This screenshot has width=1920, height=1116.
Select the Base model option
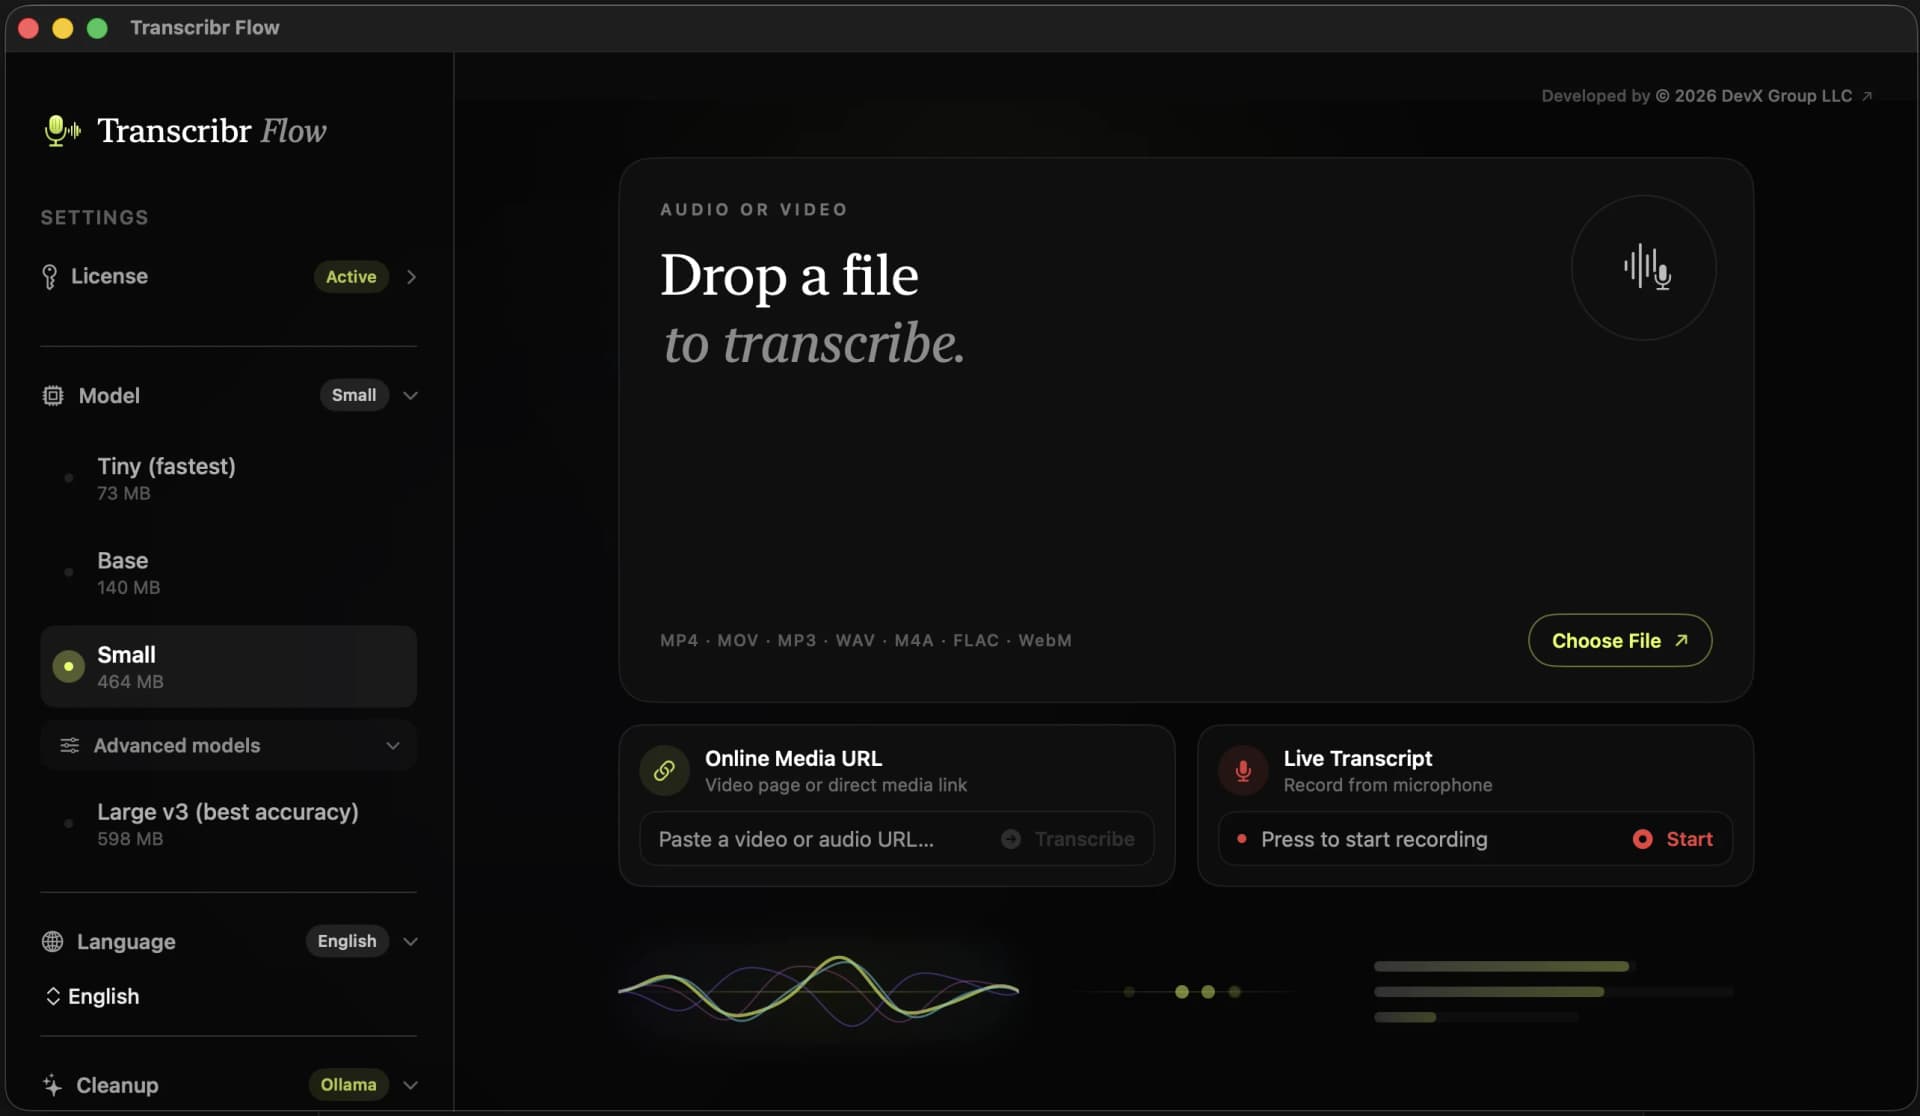(x=228, y=573)
